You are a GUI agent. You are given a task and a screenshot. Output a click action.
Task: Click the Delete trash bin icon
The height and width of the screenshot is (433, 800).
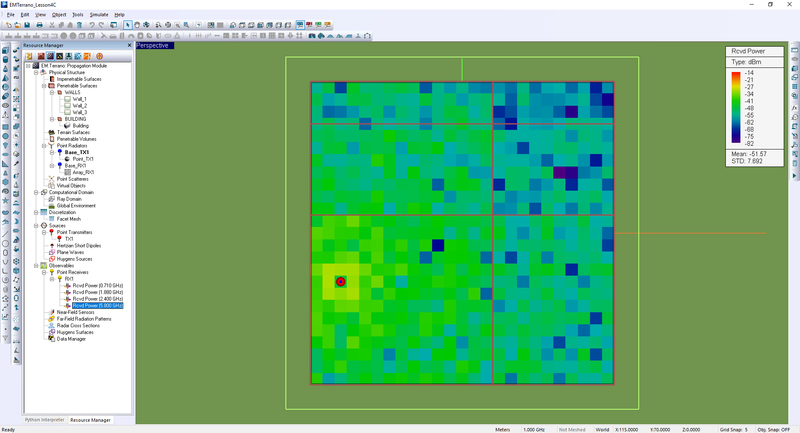[x=79, y=25]
